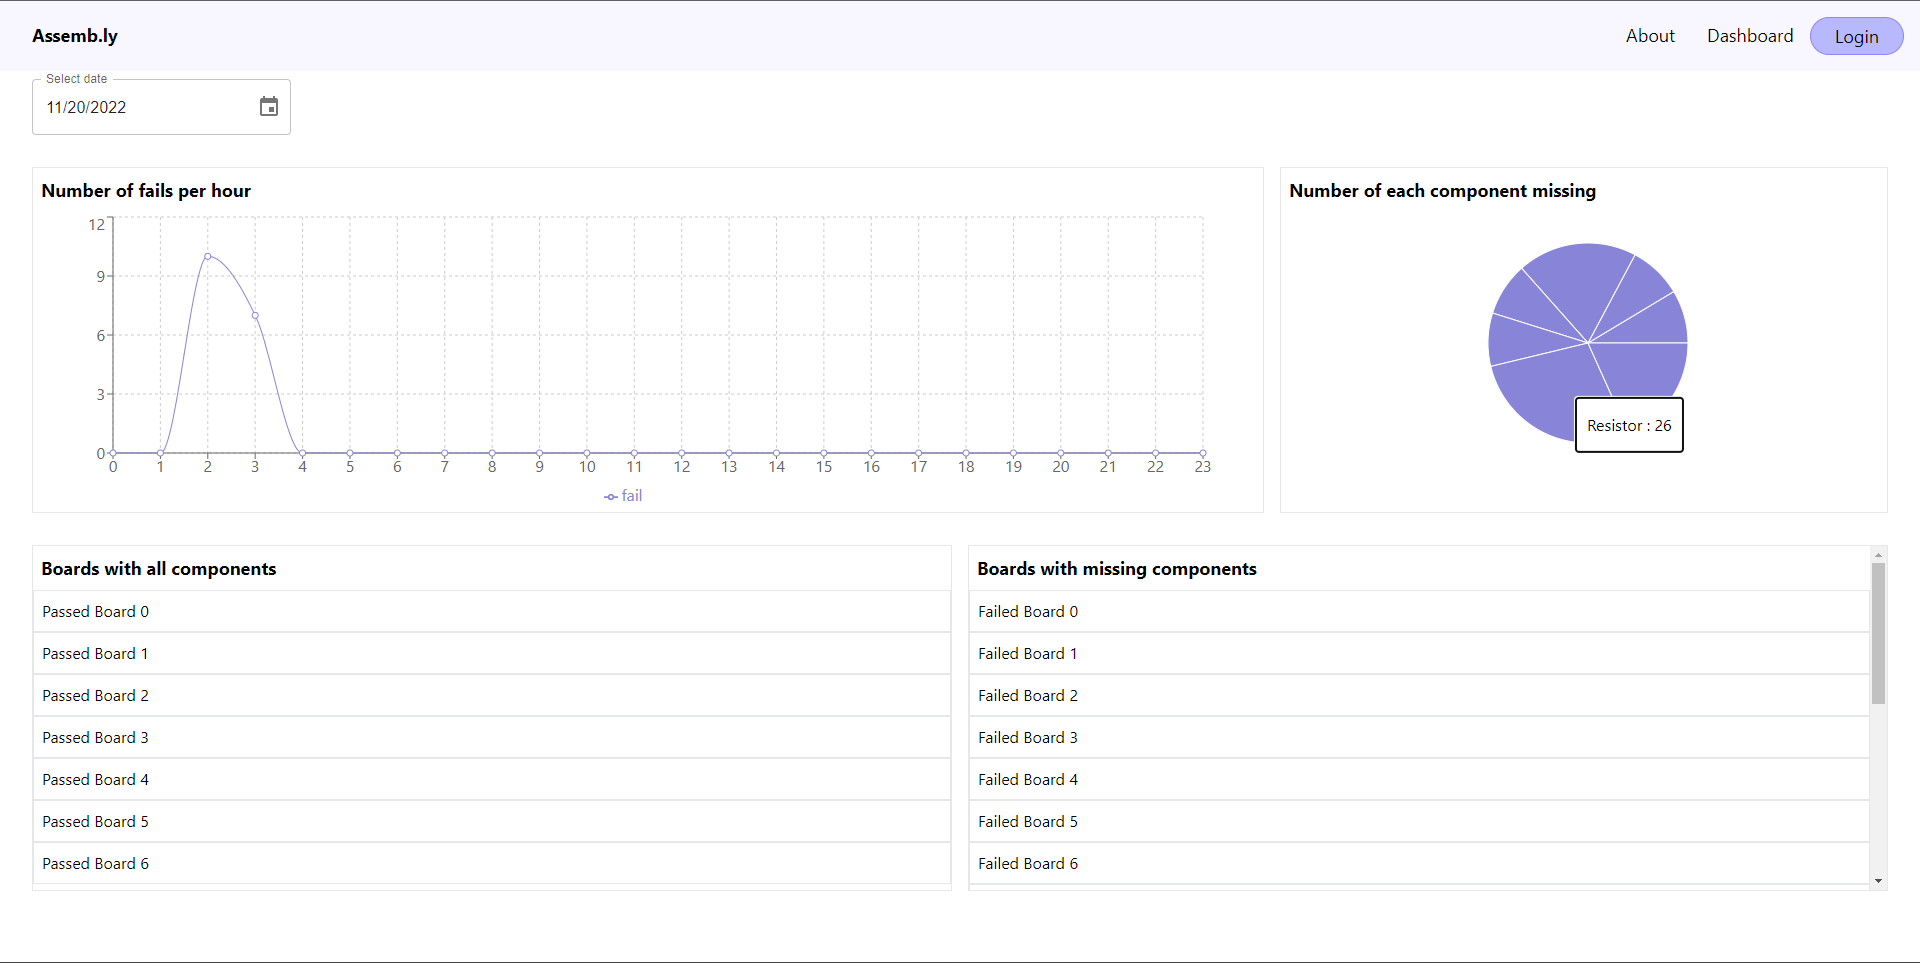
Task: Select Passed Board 1 row
Action: pyautogui.click(x=492, y=653)
